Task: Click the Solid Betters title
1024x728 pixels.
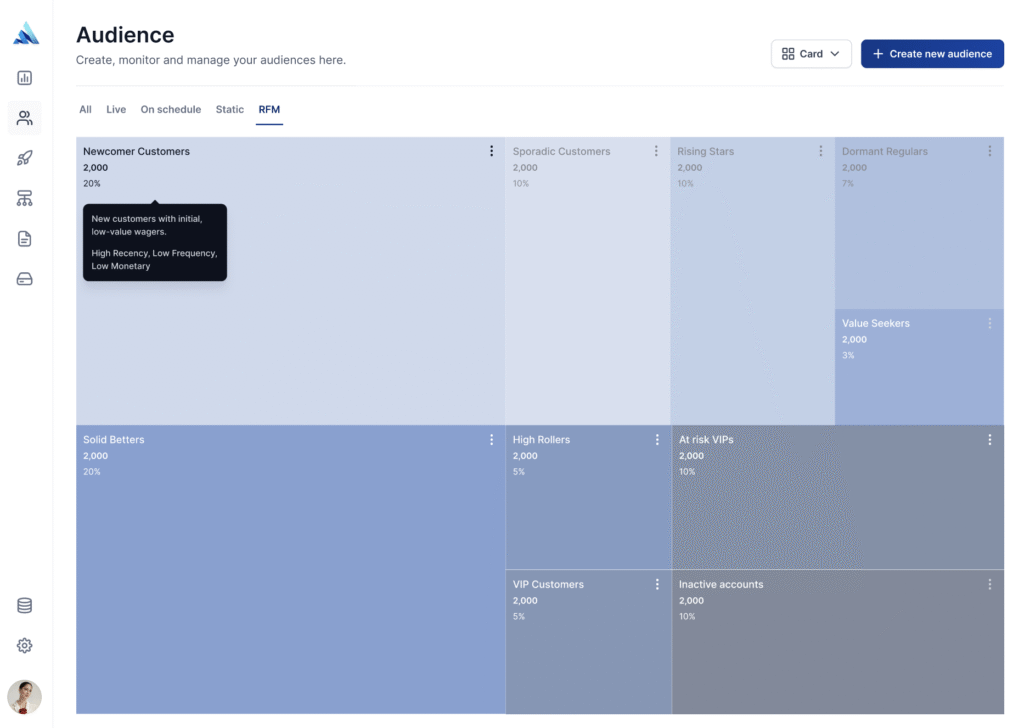Action: tap(114, 439)
